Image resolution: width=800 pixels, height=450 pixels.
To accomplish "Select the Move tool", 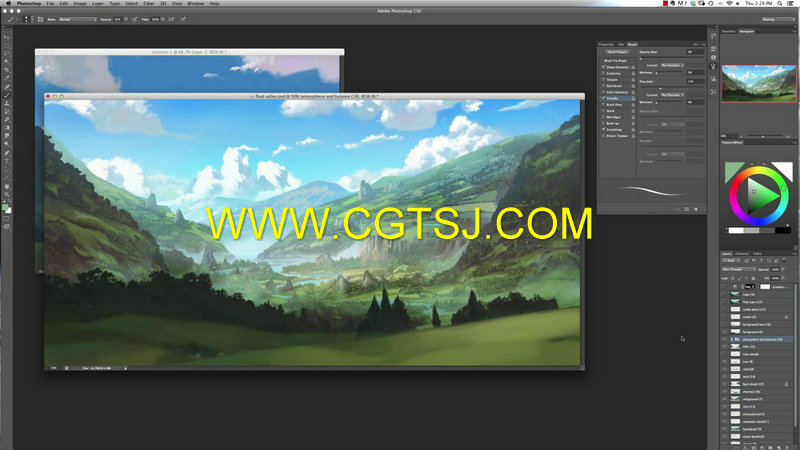I will pos(7,37).
